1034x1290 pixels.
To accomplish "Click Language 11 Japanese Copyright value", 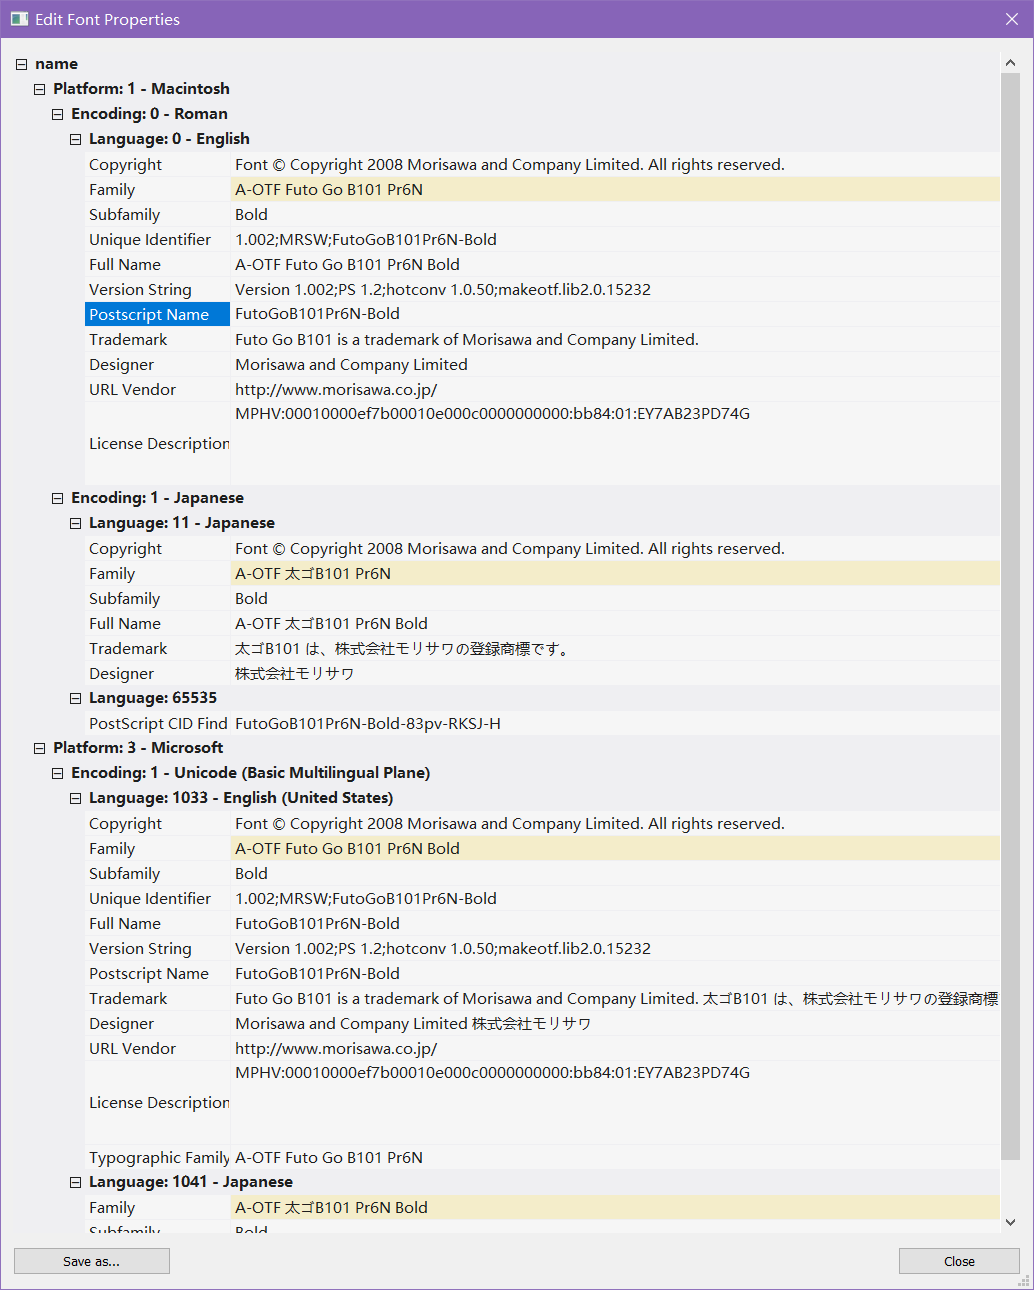I will point(615,548).
